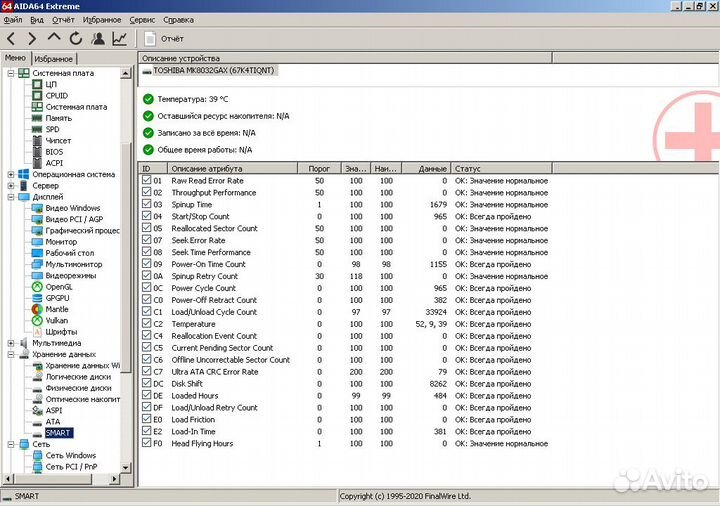This screenshot has width=720, height=506.
Task: Open the Сервис menu
Action: point(142,20)
